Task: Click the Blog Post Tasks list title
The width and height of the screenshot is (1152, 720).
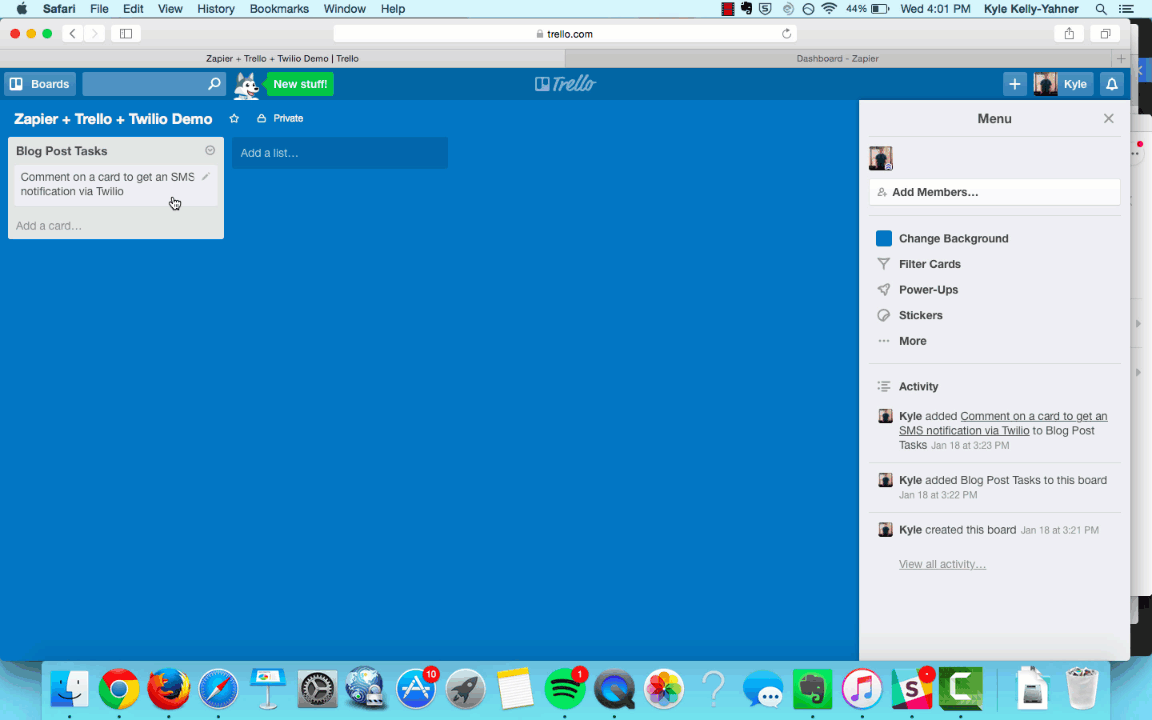Action: point(62,151)
